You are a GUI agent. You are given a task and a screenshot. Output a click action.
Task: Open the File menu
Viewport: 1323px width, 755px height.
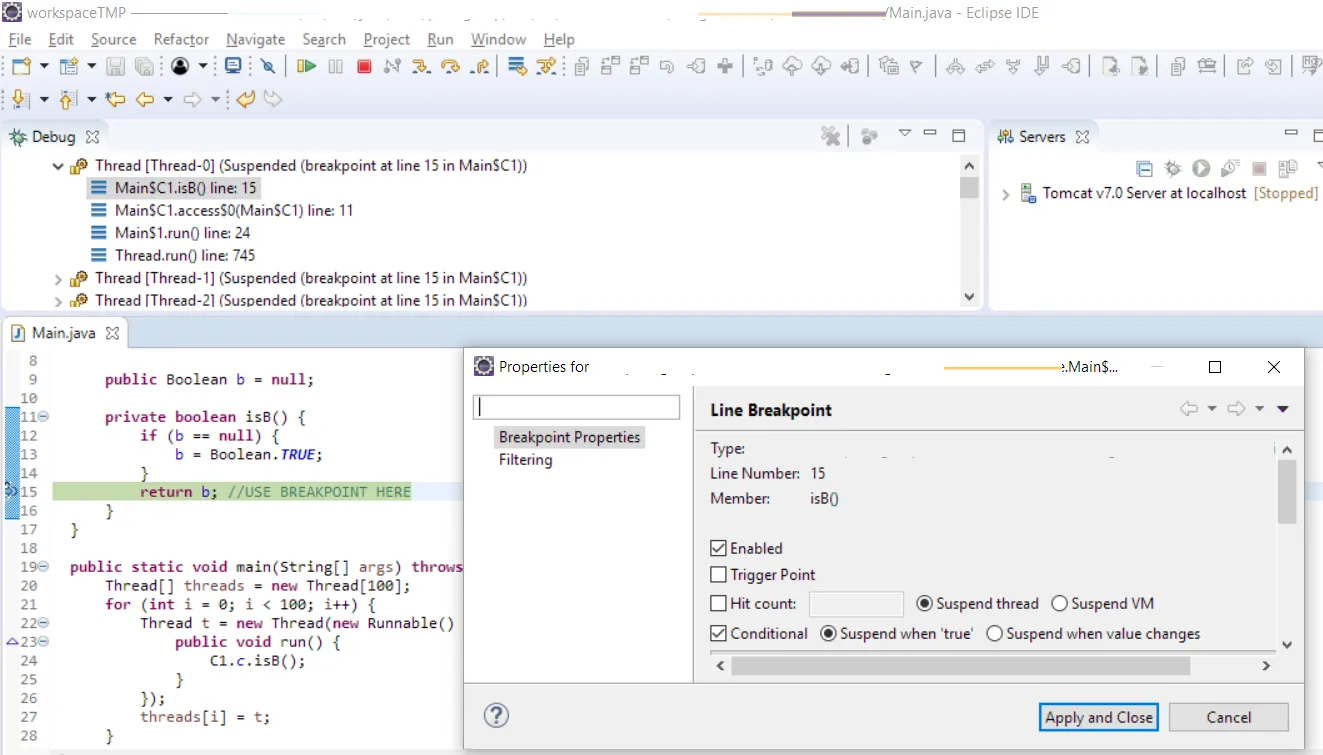point(20,39)
